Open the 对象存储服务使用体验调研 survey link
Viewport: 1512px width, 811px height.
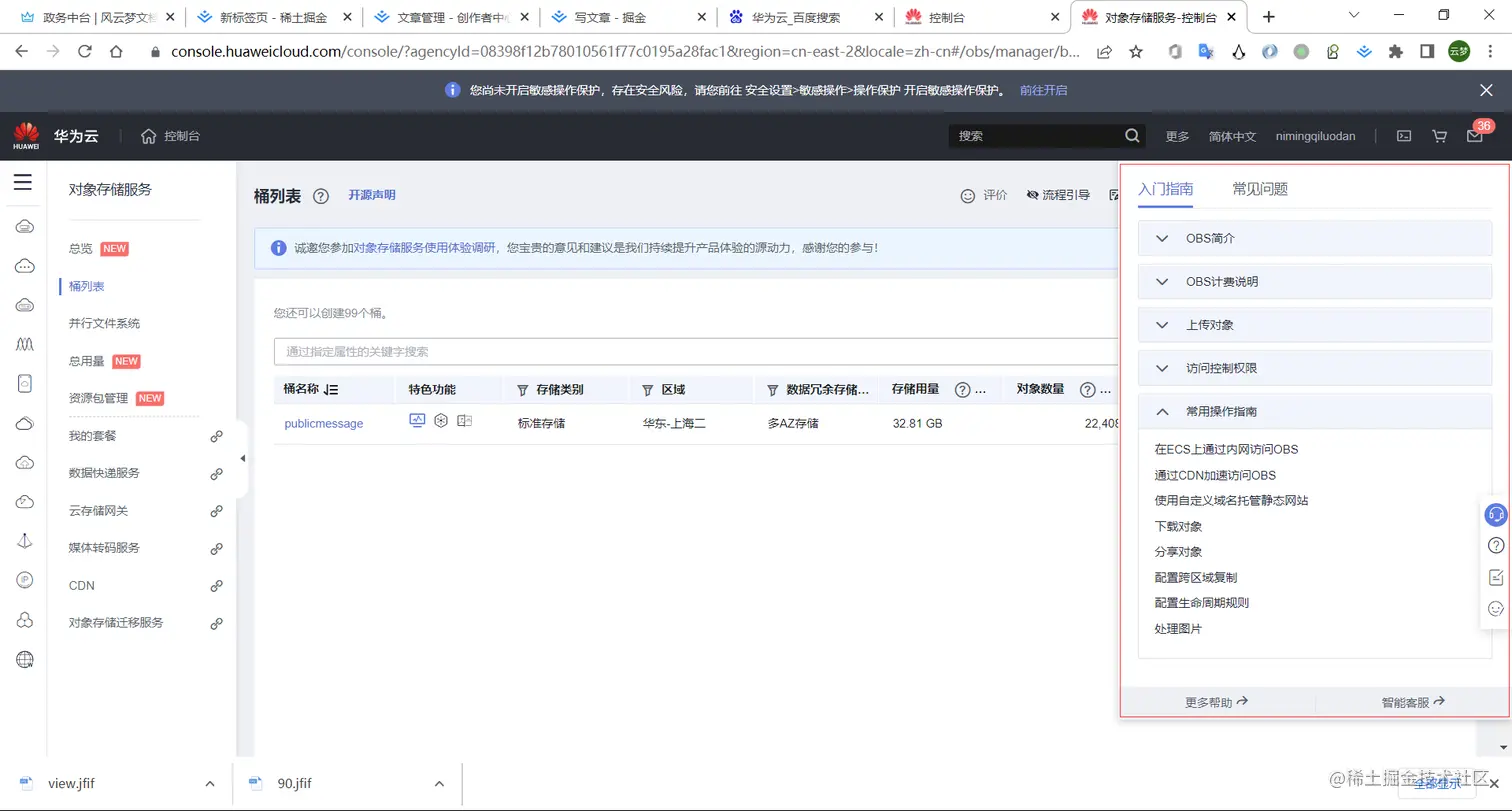[425, 247]
